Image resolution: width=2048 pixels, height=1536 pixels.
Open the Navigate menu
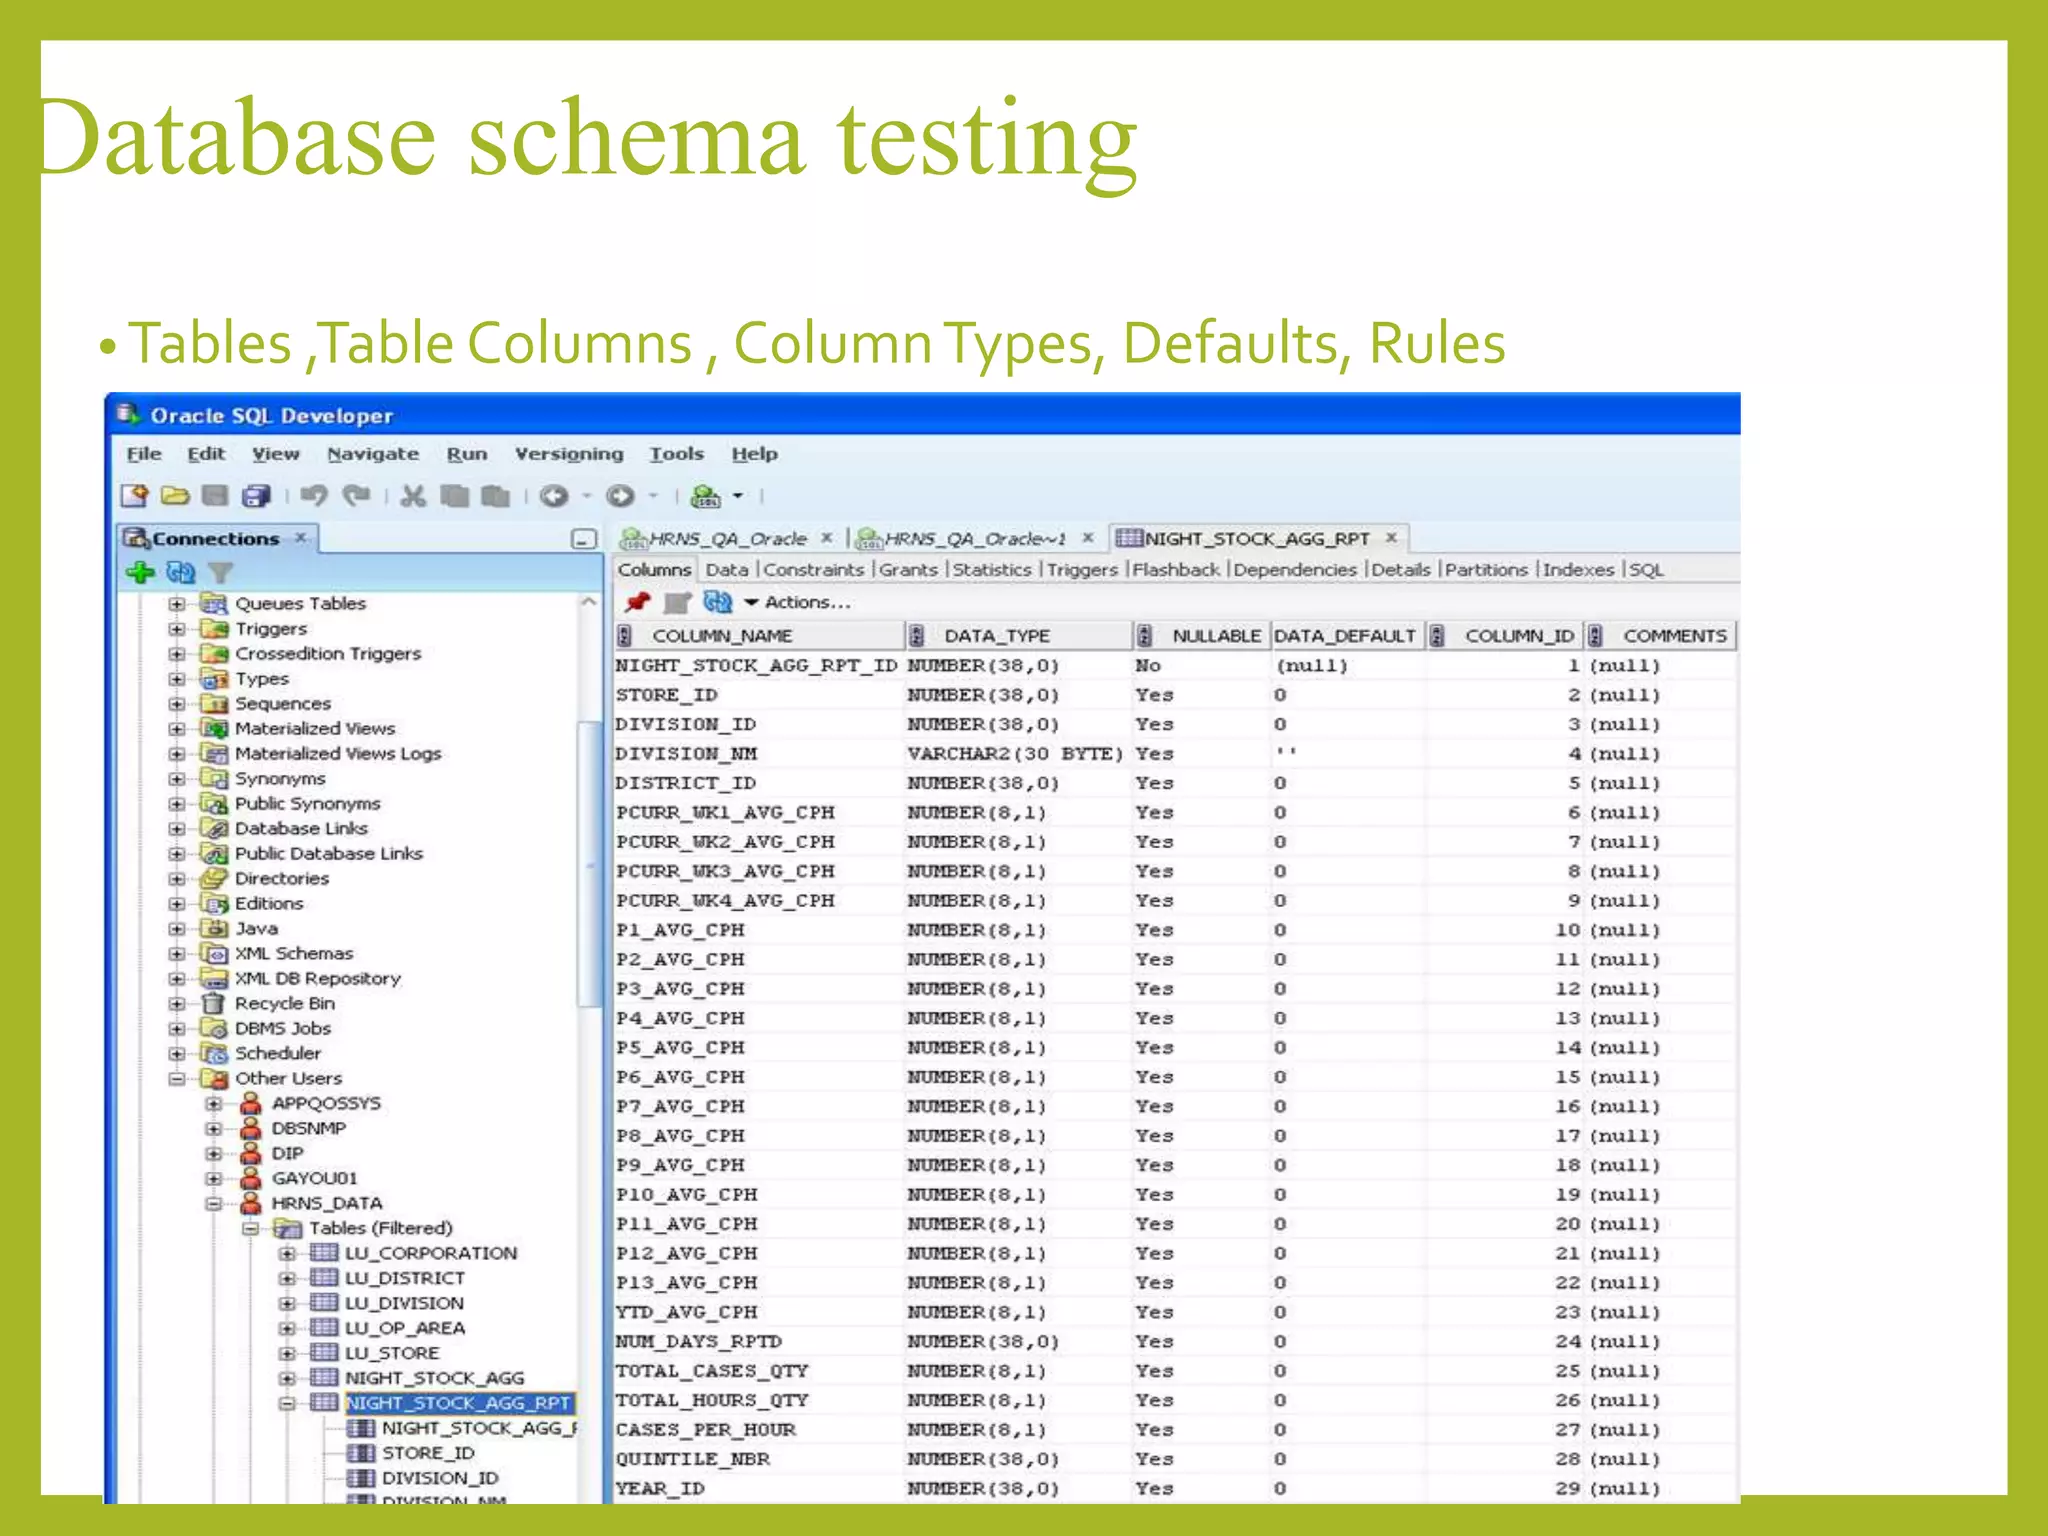[x=373, y=454]
